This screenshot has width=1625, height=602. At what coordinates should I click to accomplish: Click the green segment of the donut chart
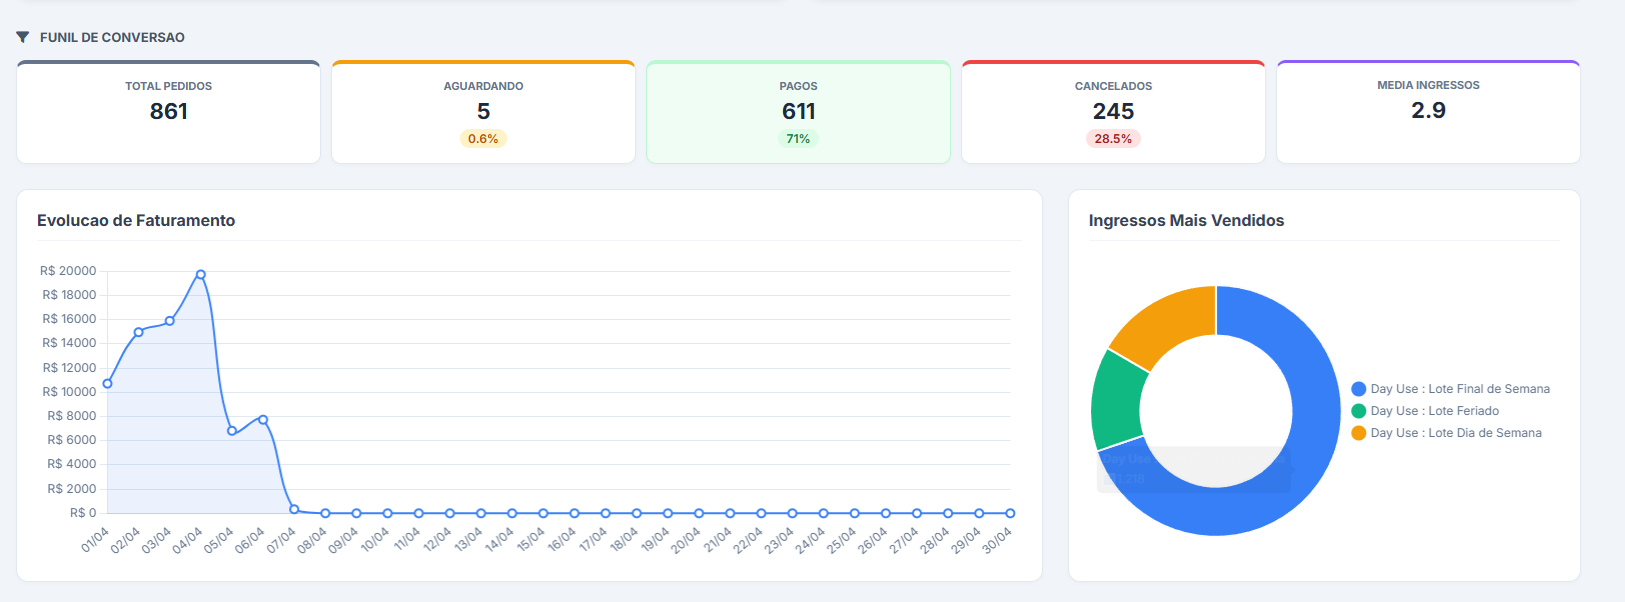(1117, 400)
